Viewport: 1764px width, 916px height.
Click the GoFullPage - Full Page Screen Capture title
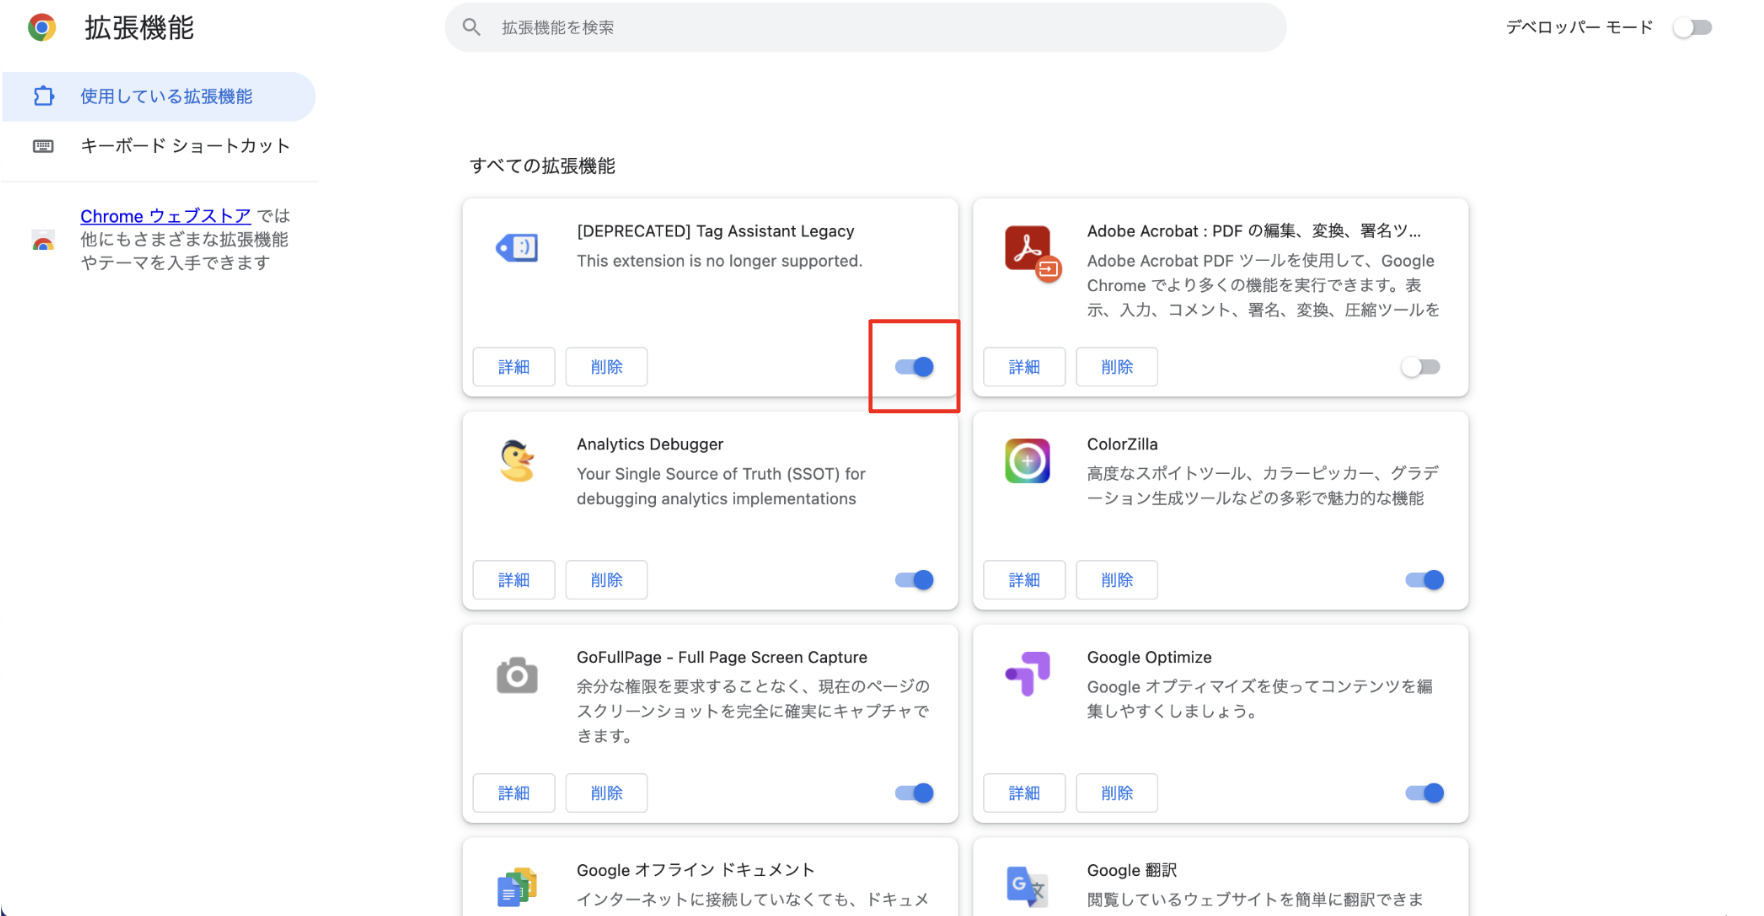pyautogui.click(x=722, y=657)
